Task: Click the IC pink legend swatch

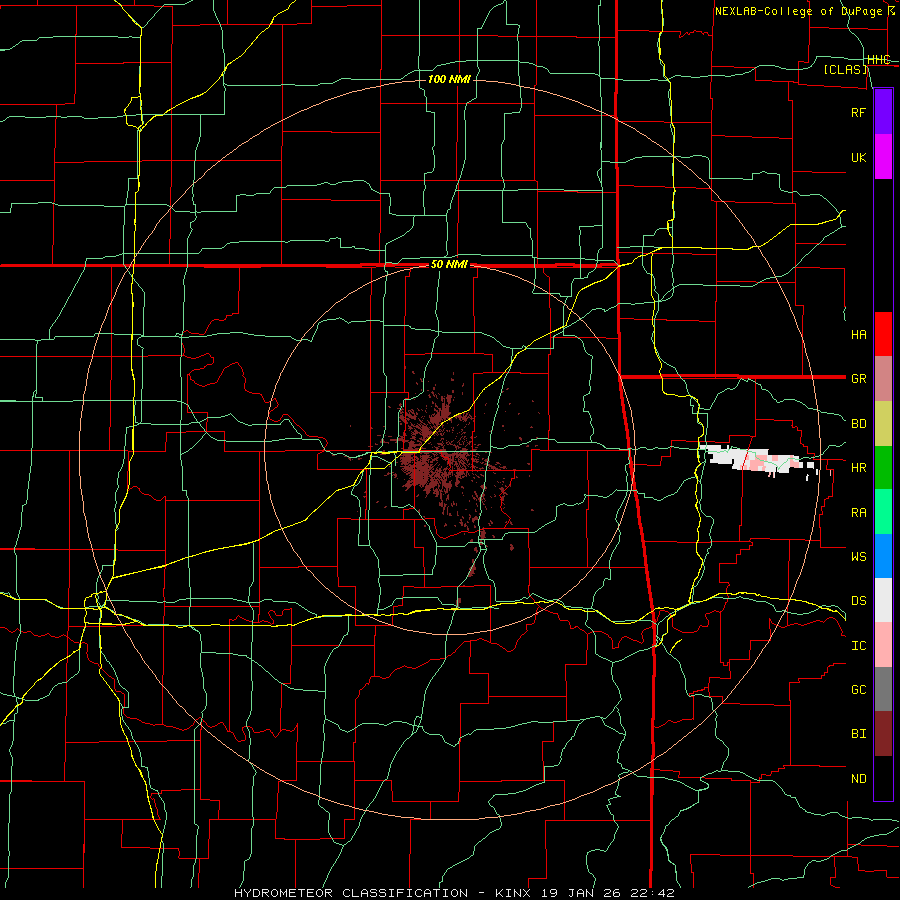Action: point(883,645)
